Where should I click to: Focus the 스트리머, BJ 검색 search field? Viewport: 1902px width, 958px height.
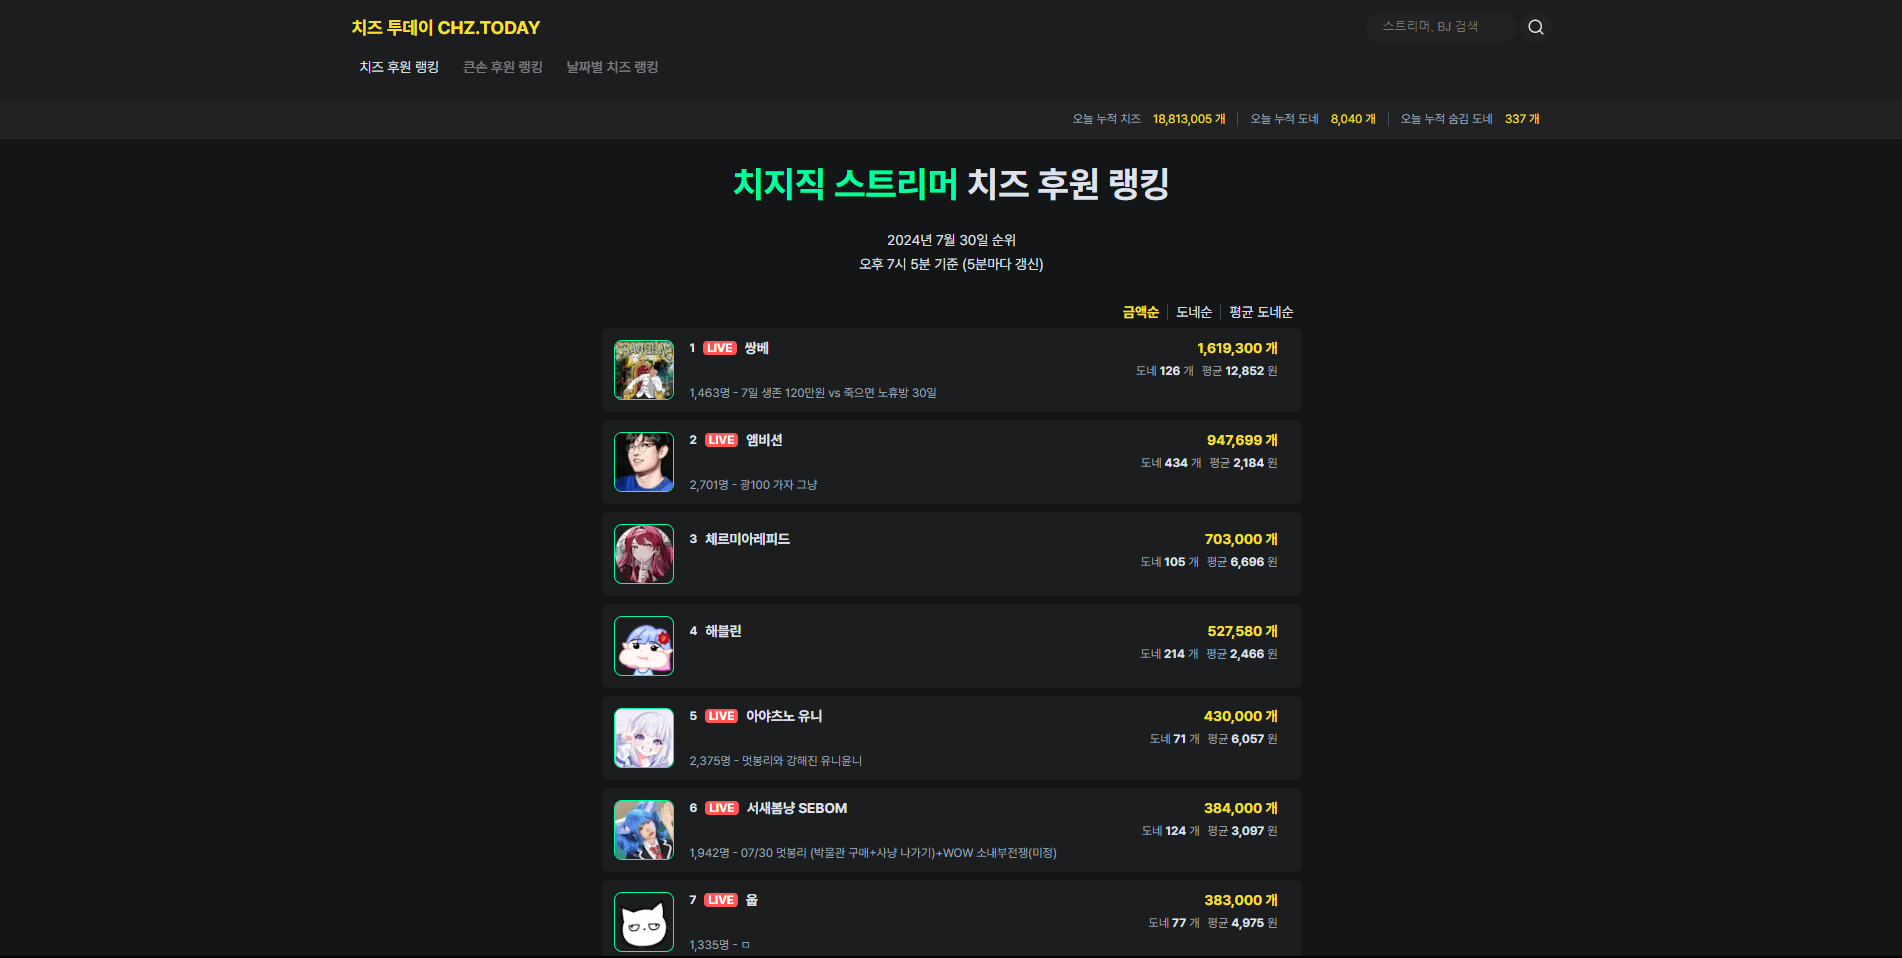[1440, 27]
